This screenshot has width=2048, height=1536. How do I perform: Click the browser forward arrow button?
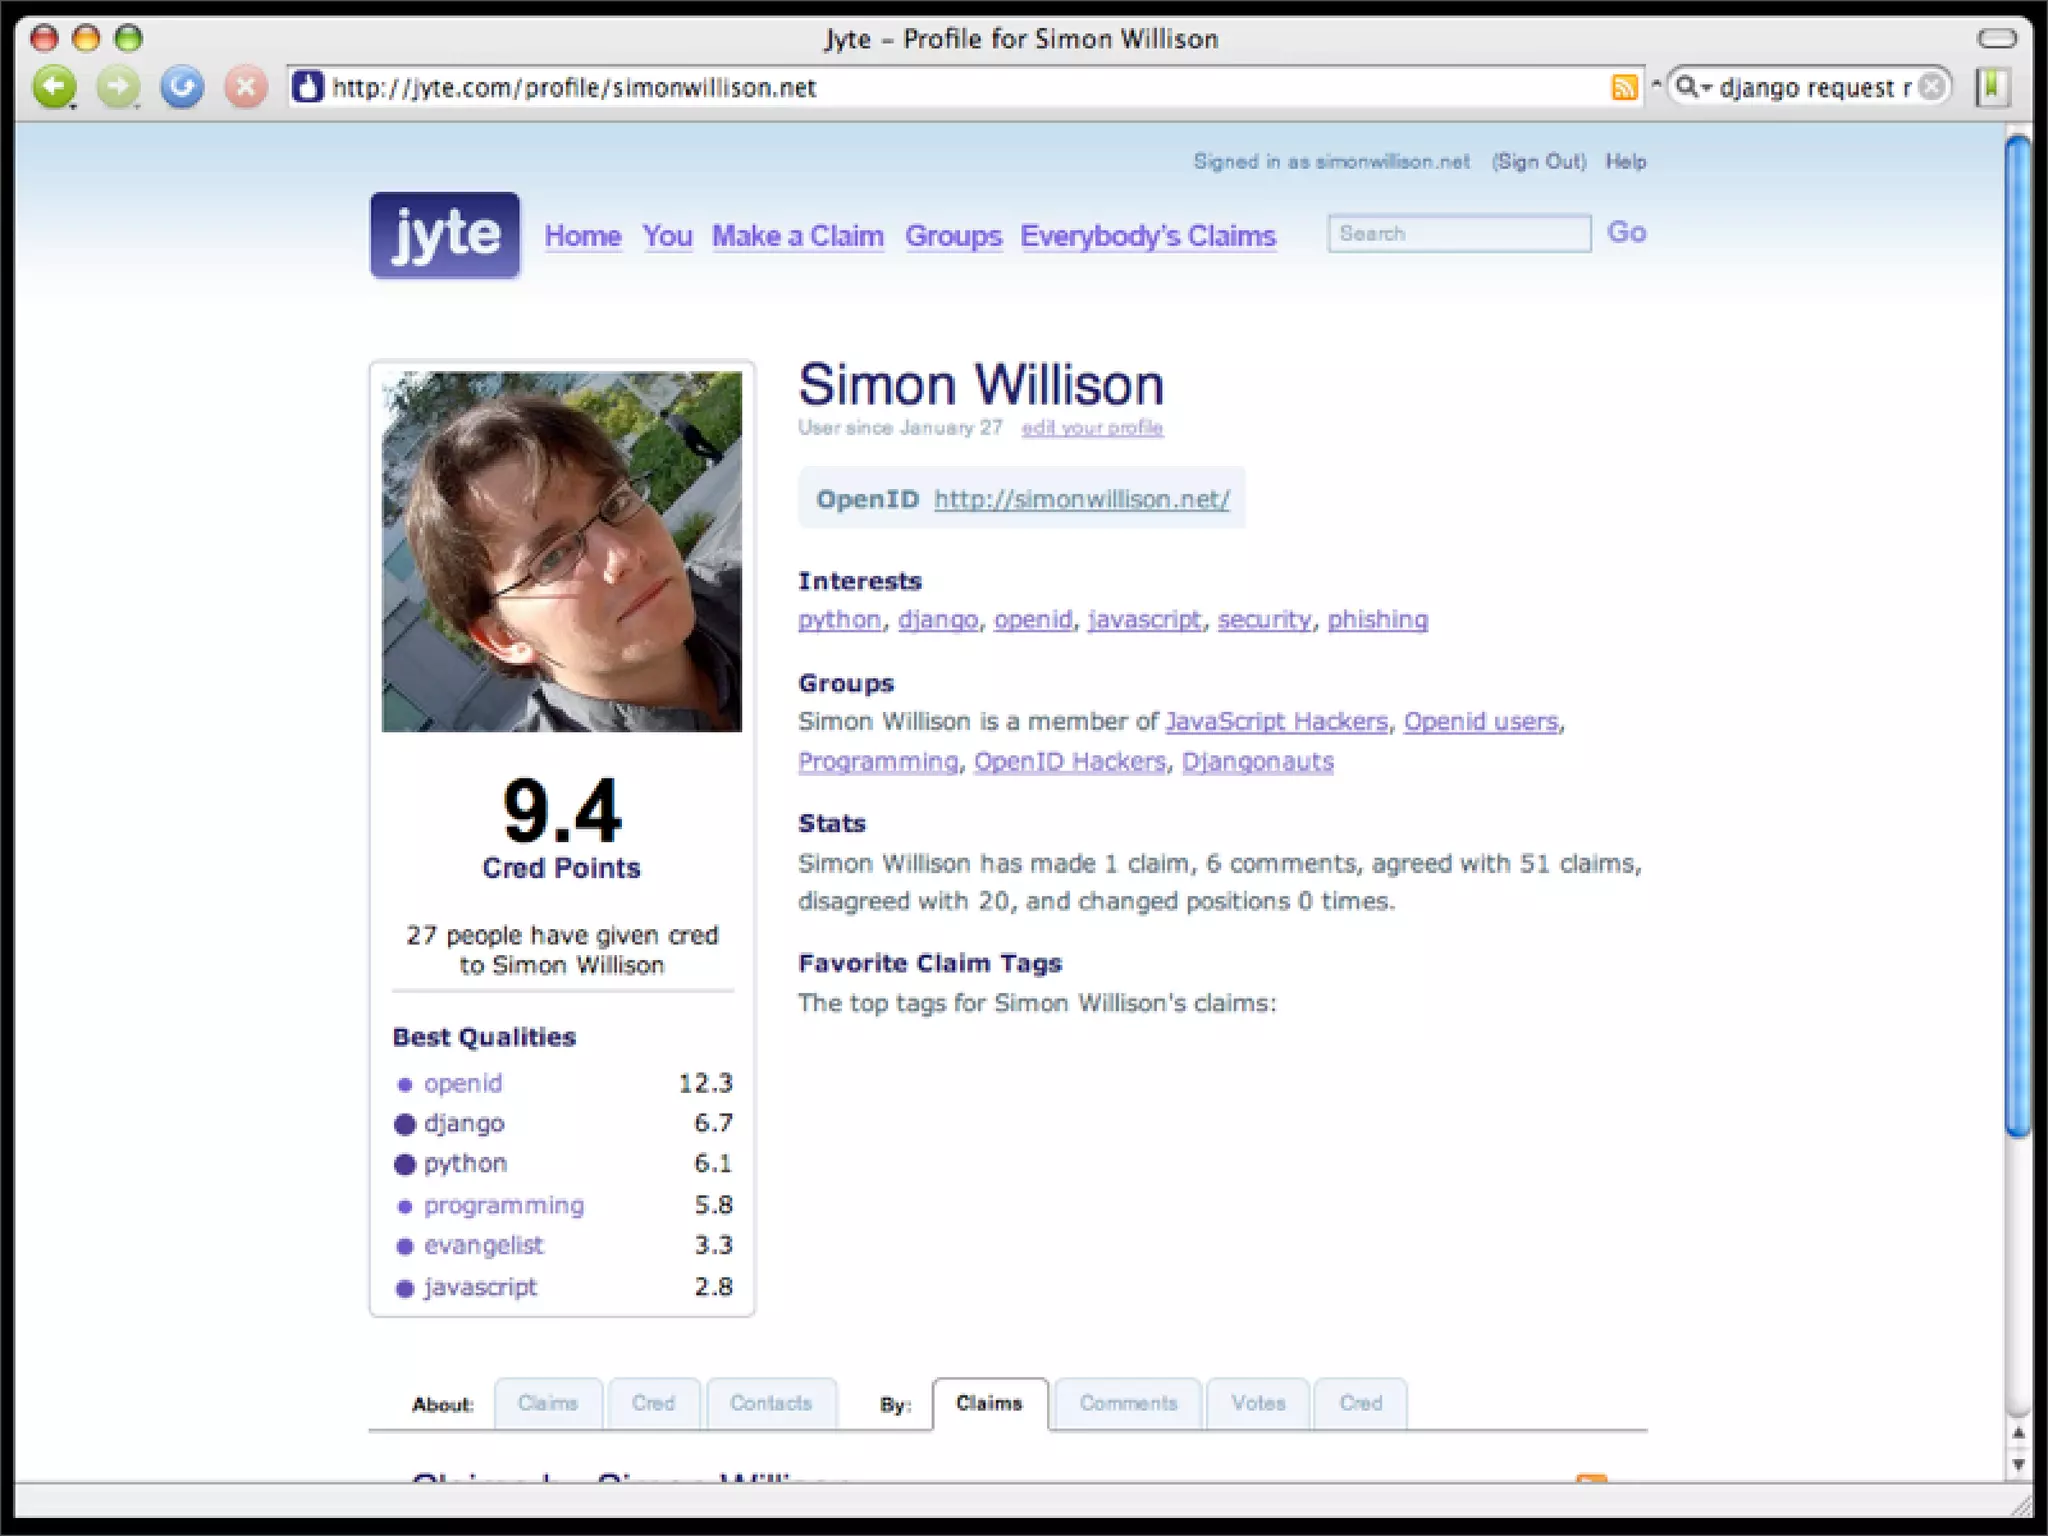coord(118,87)
